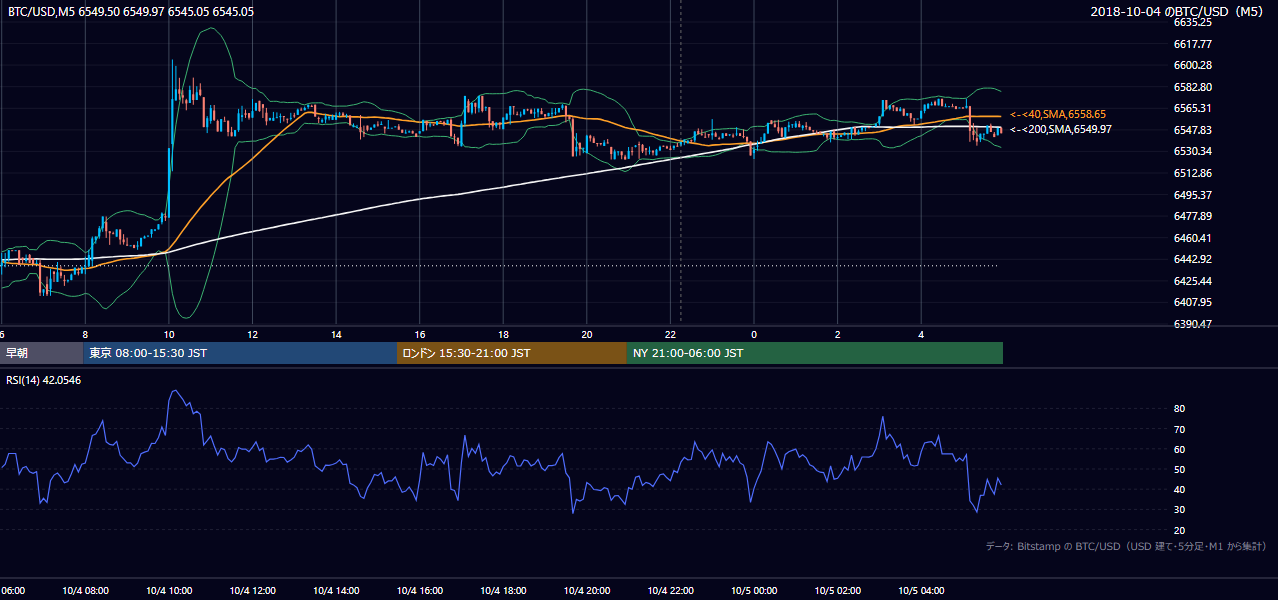Click price axis label 6617.77
This screenshot has height=600, width=1278.
pyautogui.click(x=1193, y=44)
